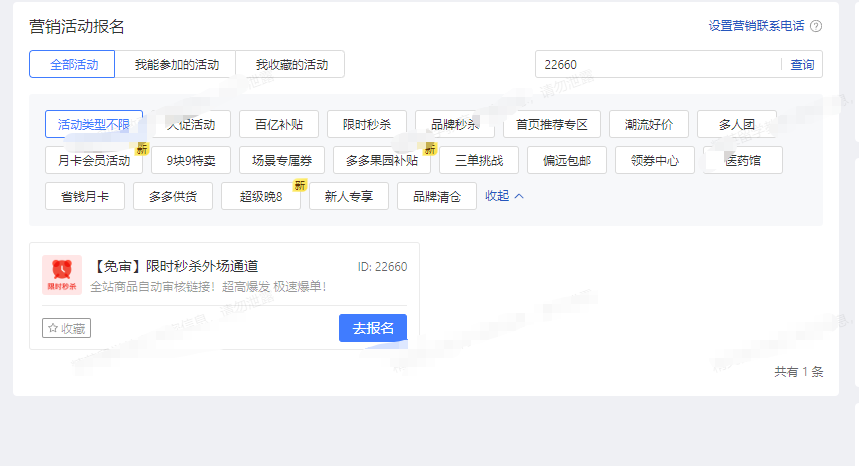Select 多人团 filter tag
Image resolution: width=859 pixels, height=466 pixels.
coord(737,124)
